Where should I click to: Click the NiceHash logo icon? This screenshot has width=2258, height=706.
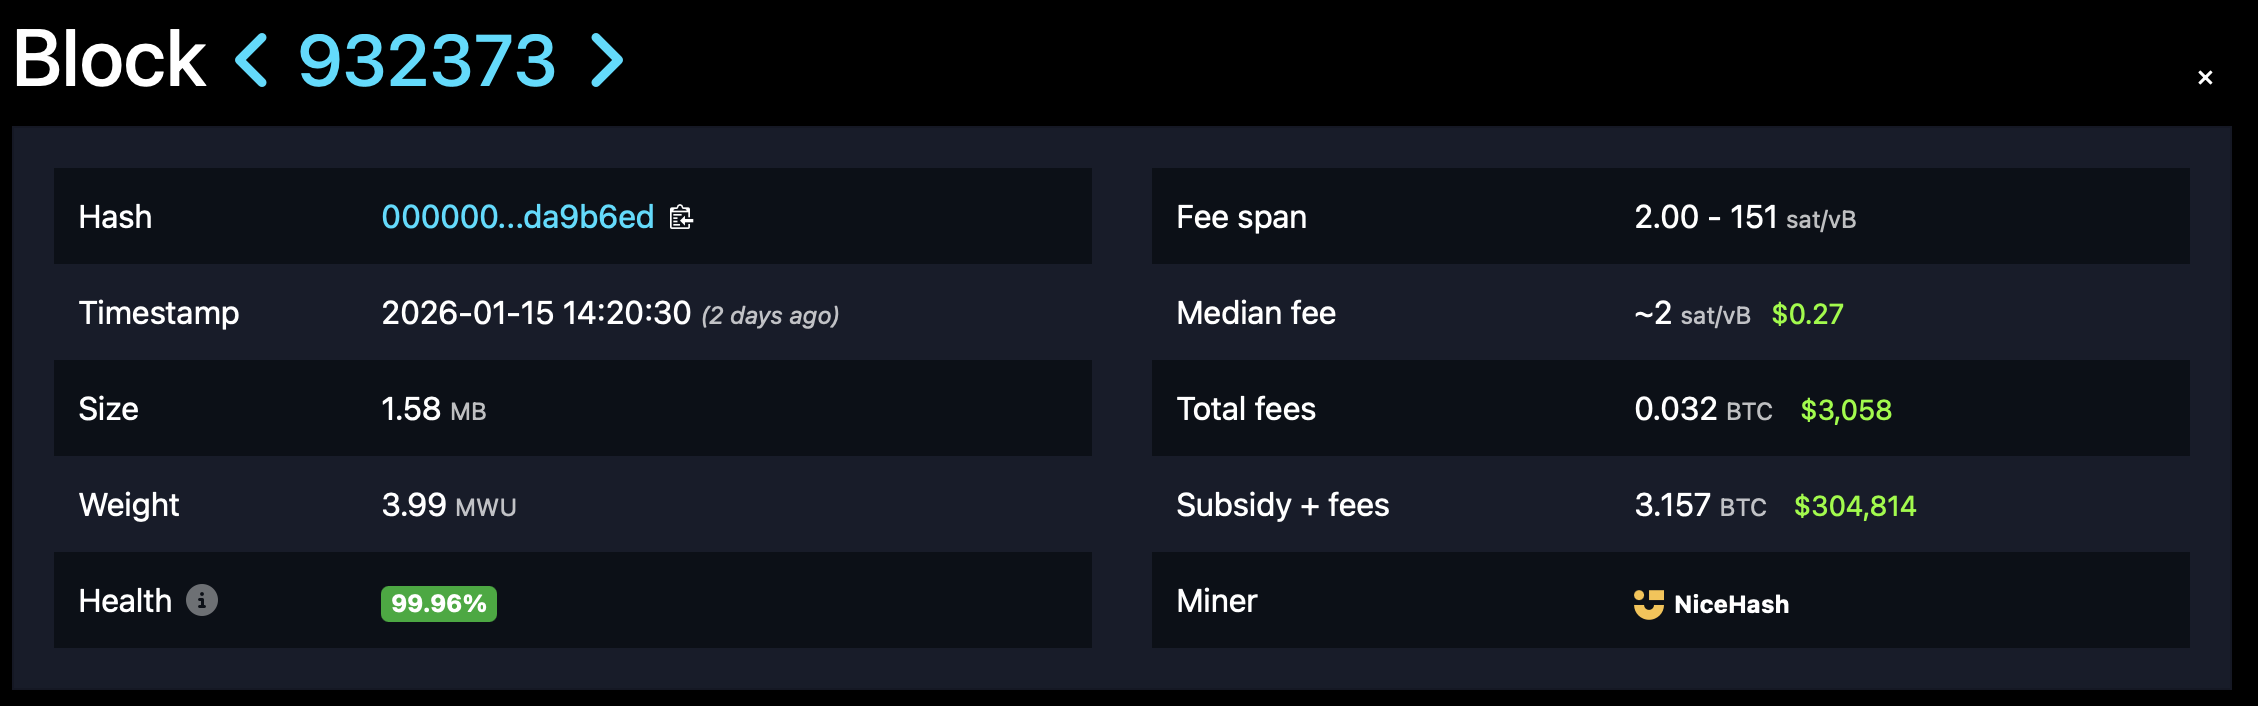(1648, 604)
